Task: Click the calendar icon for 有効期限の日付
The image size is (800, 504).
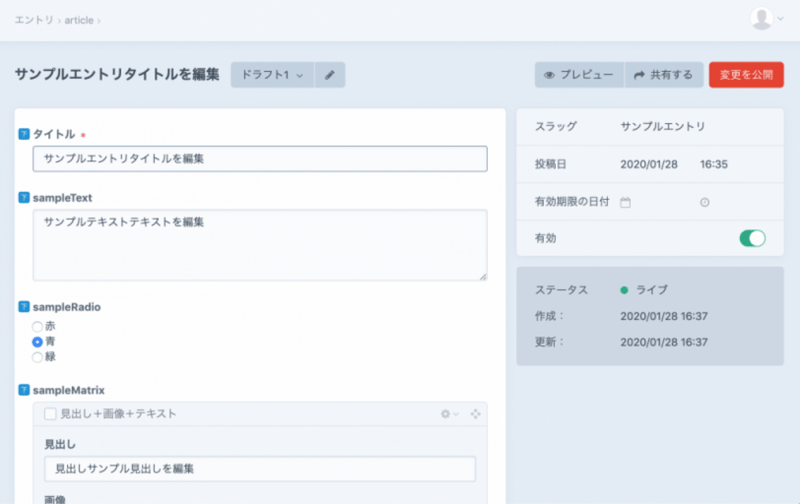Action: pos(626,202)
